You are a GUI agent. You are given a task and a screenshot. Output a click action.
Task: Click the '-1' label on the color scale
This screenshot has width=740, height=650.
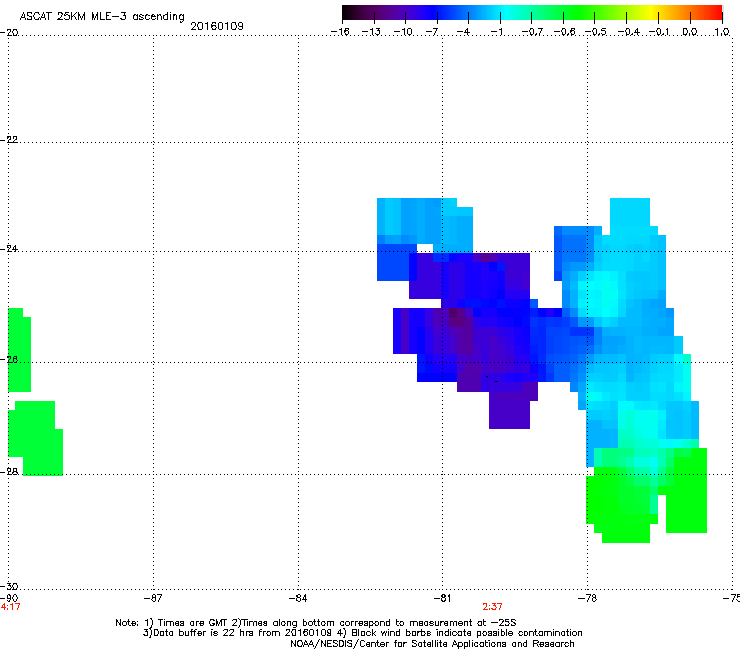click(496, 32)
